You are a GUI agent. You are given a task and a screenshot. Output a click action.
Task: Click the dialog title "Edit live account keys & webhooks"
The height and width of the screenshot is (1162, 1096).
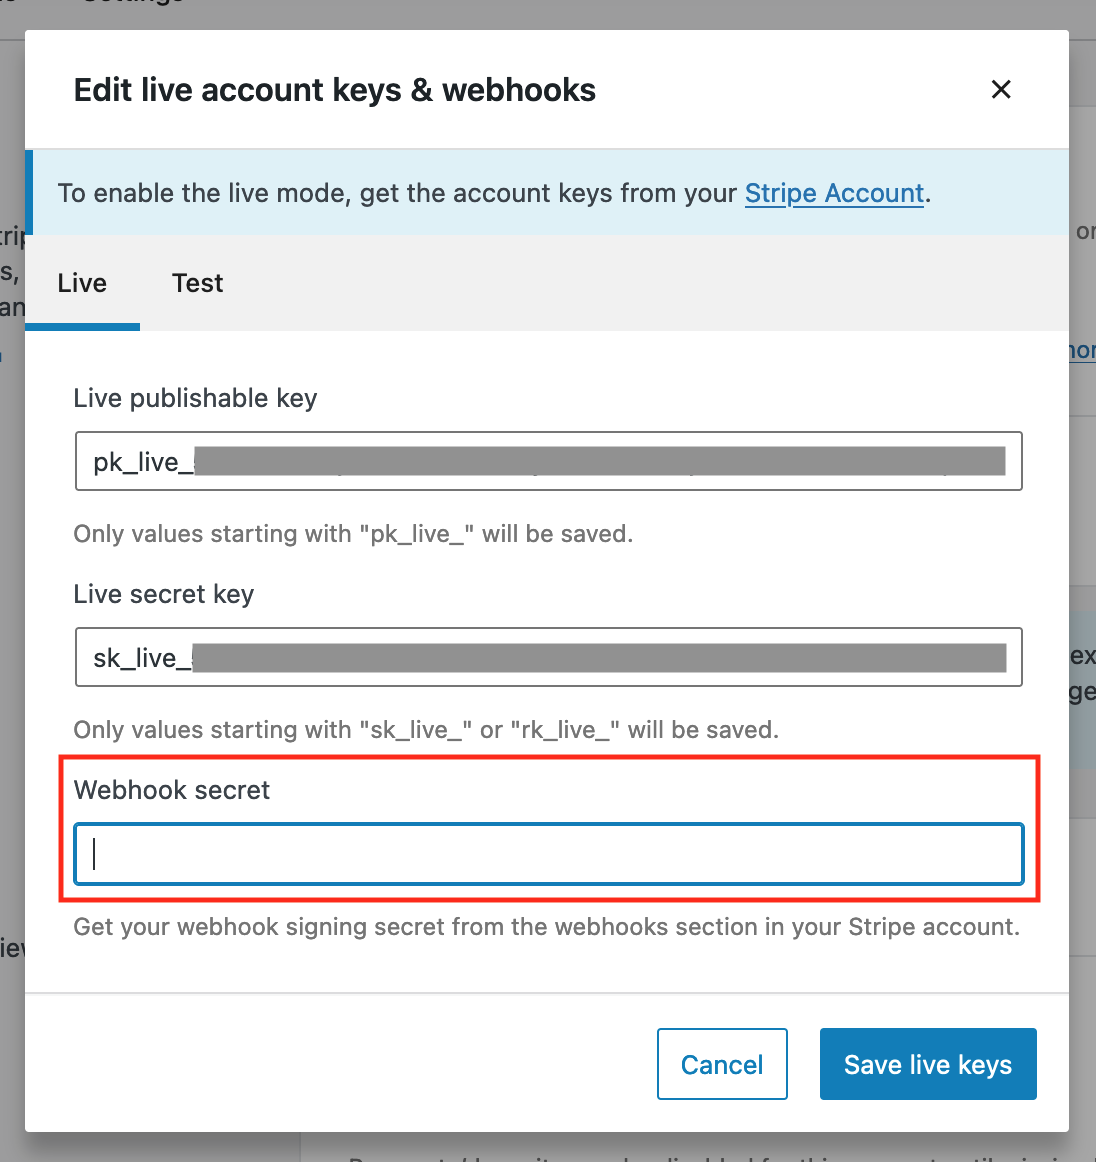point(335,90)
